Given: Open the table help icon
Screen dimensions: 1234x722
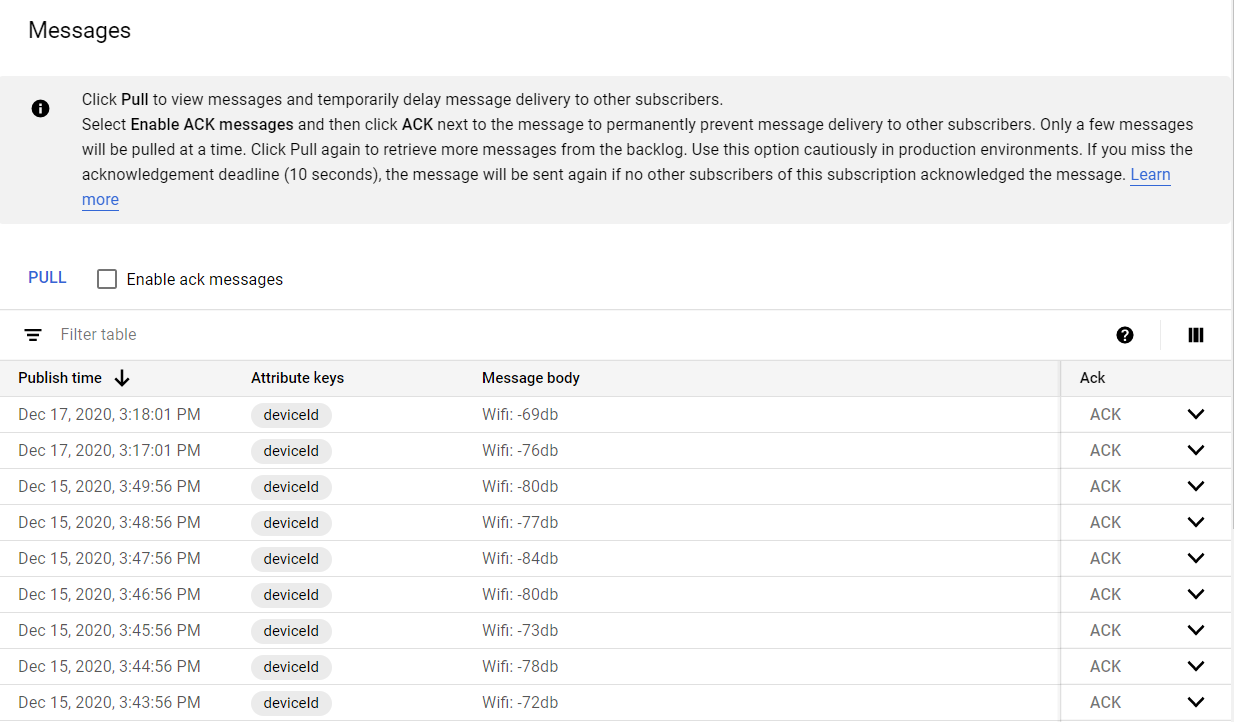Looking at the screenshot, I should tap(1125, 335).
